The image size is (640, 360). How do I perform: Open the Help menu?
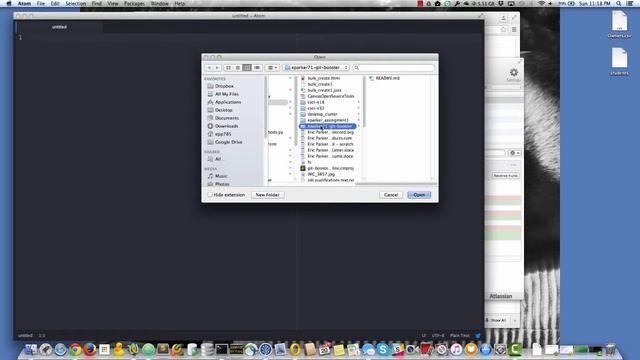pyautogui.click(x=180, y=4)
